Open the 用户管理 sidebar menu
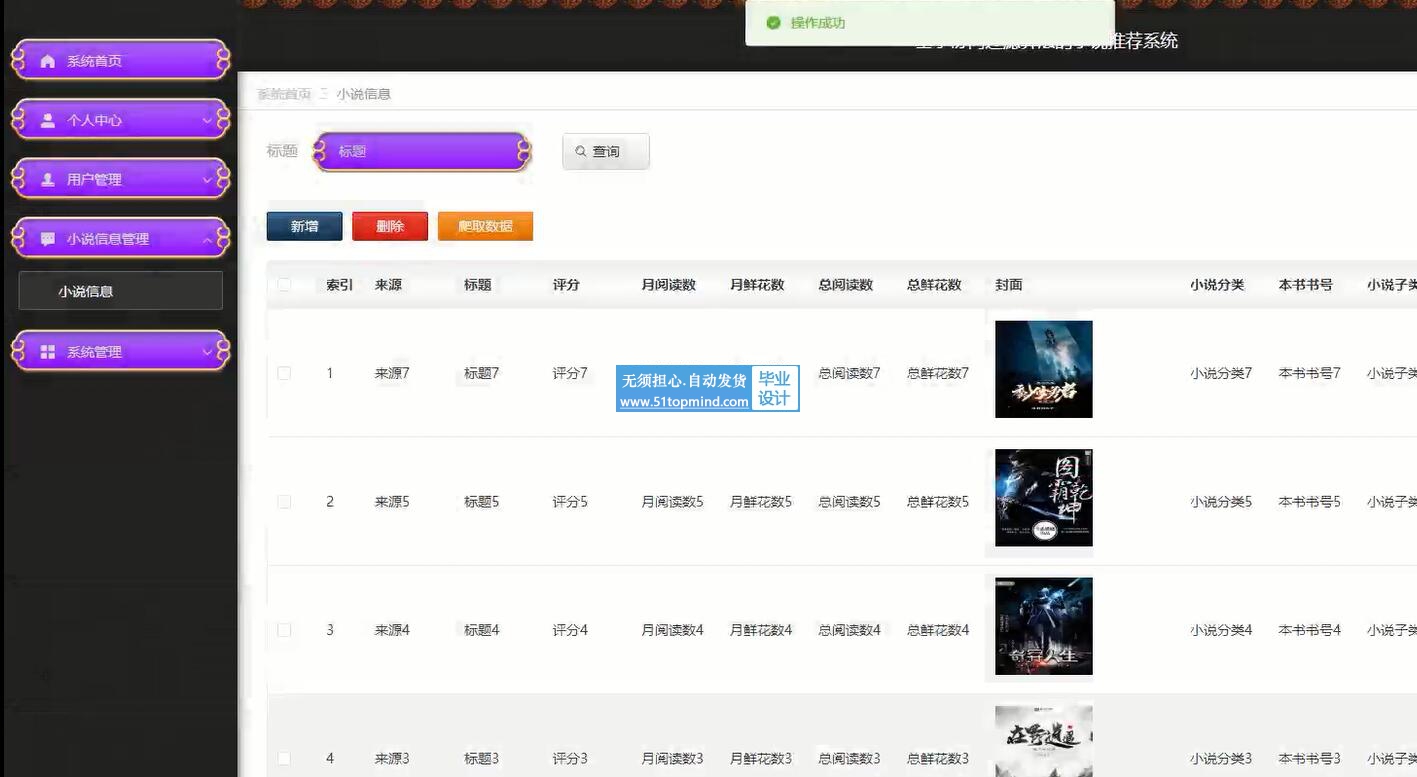 click(x=121, y=180)
